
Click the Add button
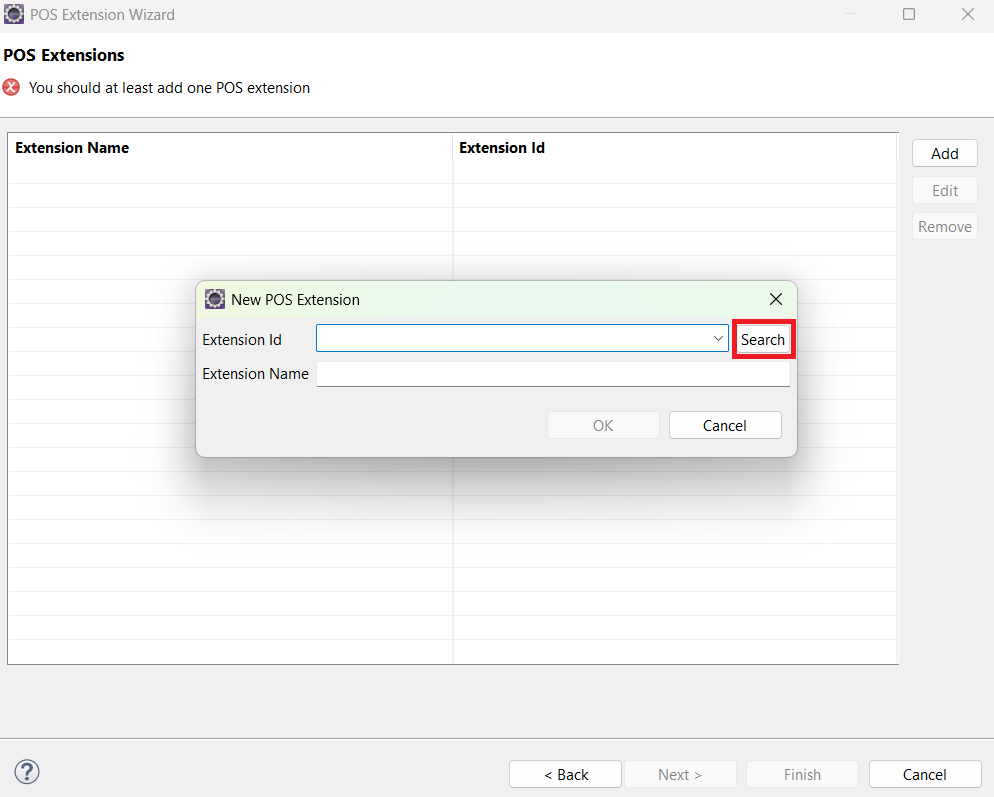pos(944,153)
